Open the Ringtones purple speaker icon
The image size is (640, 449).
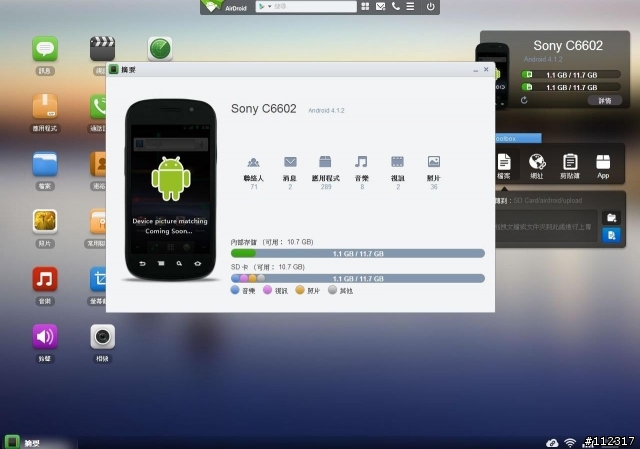click(45, 336)
